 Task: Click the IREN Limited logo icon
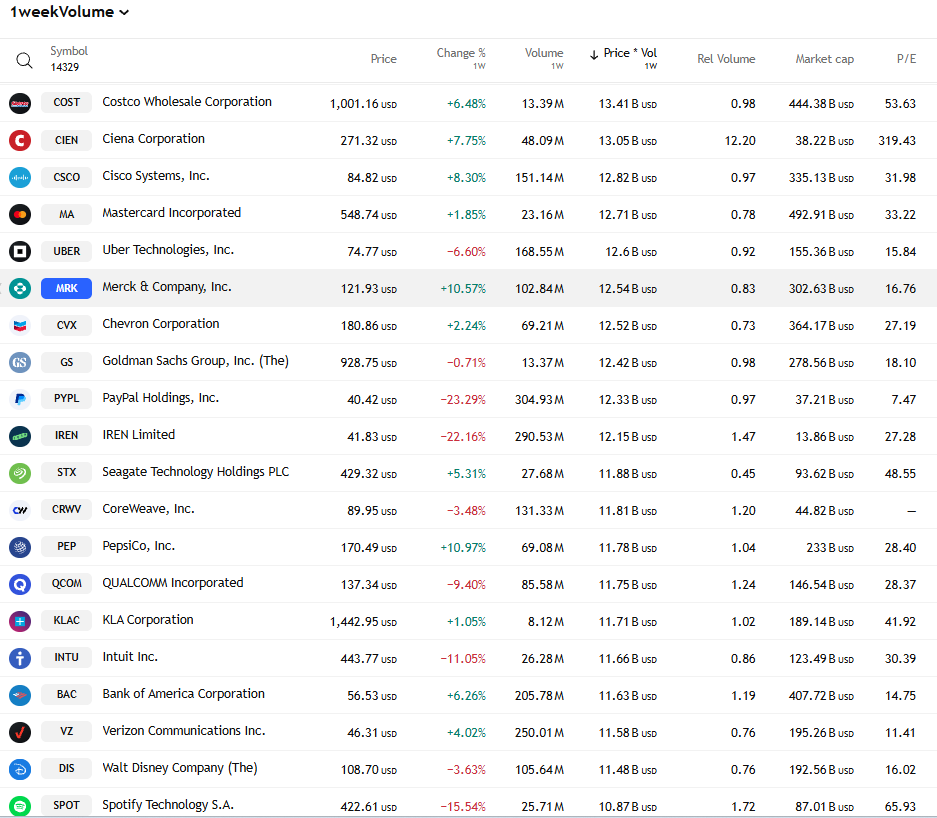click(x=20, y=436)
